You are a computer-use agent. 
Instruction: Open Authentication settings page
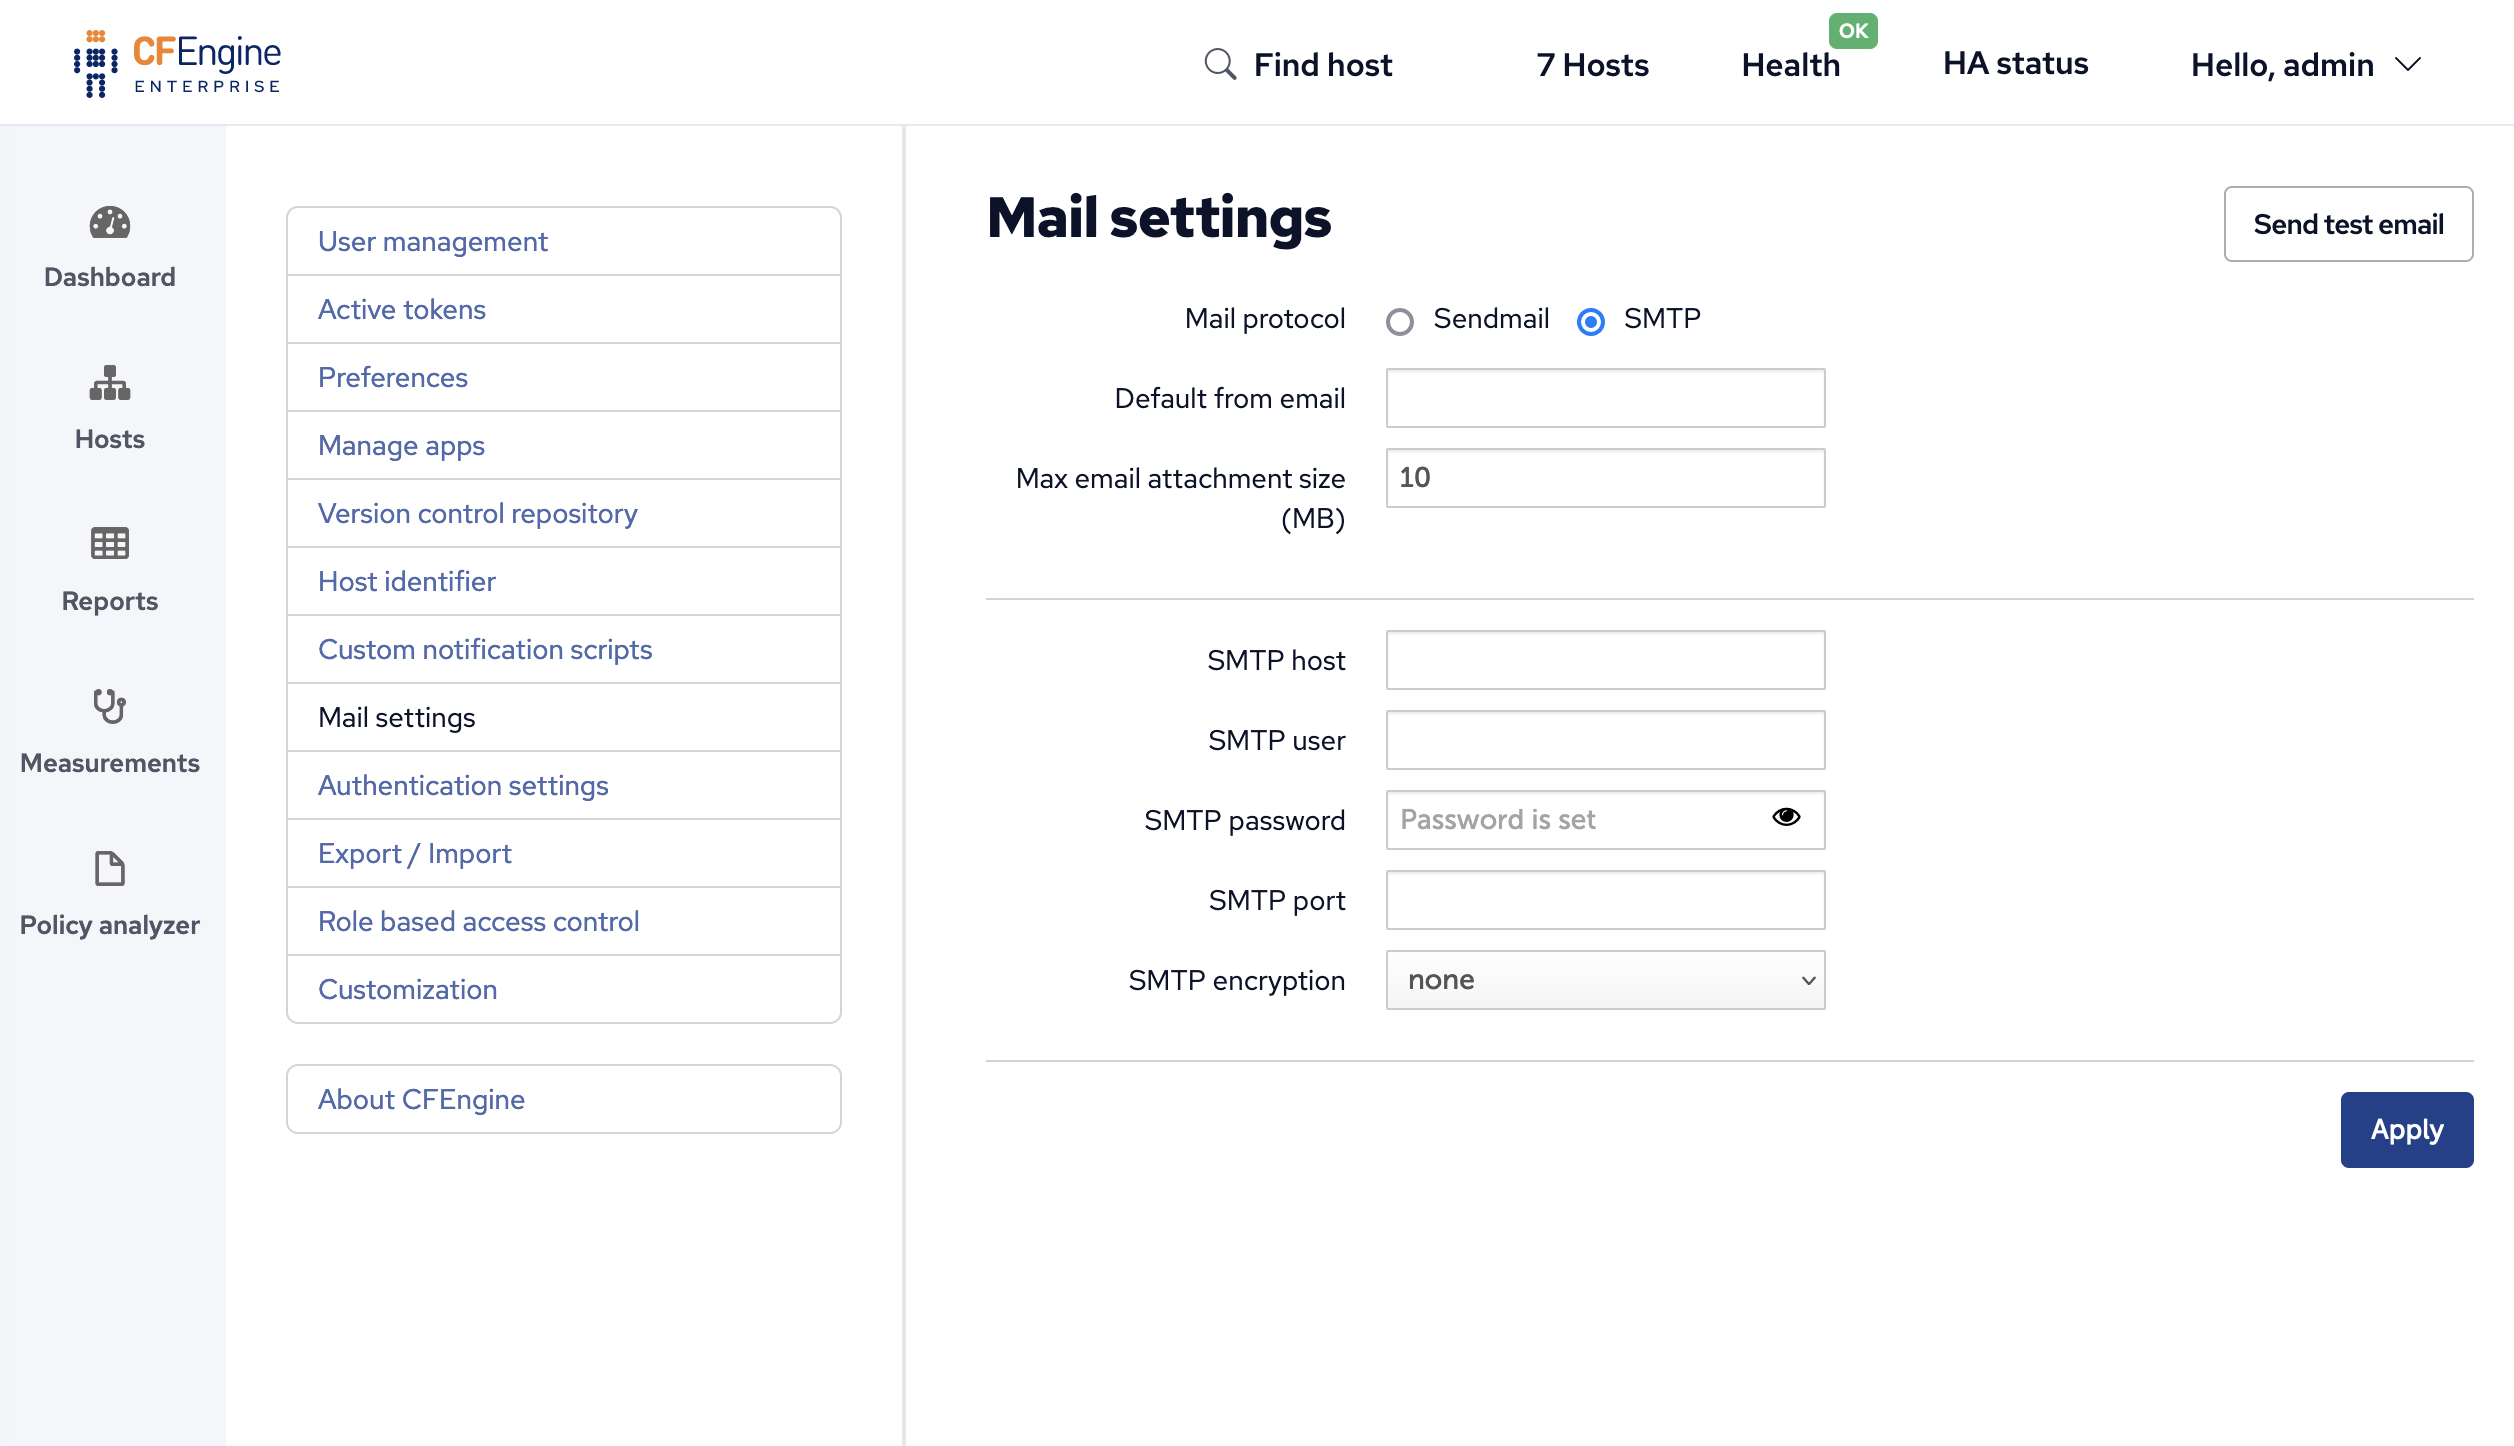click(463, 784)
